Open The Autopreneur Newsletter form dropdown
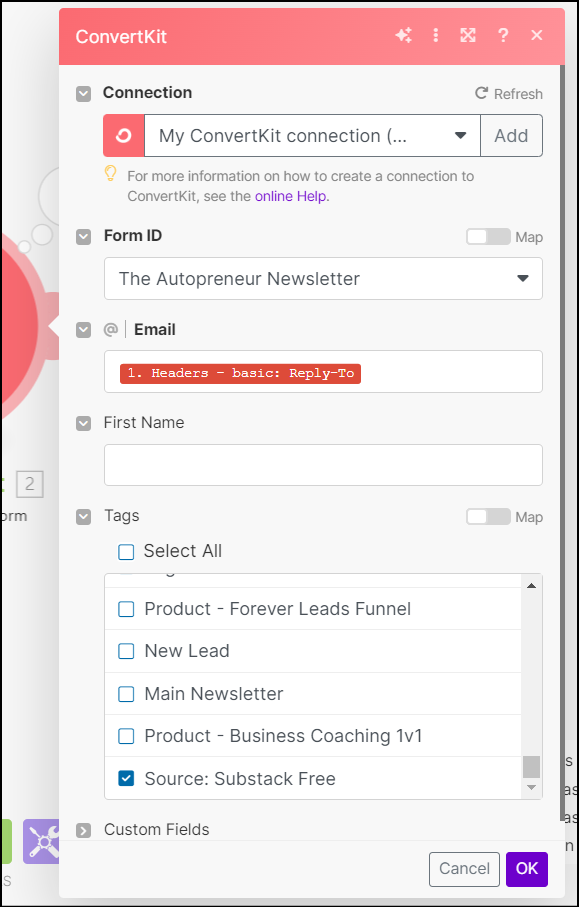Screen dimensions: 579x907 [x=323, y=279]
